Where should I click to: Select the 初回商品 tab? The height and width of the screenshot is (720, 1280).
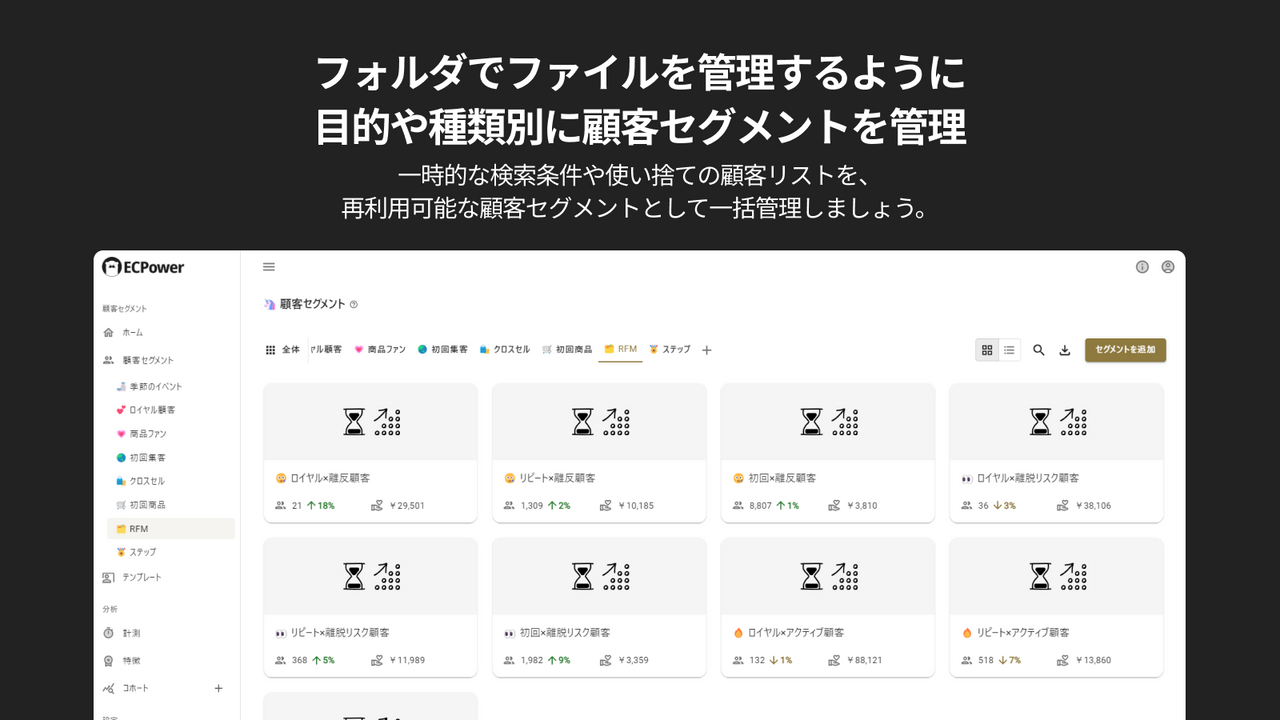(x=567, y=350)
